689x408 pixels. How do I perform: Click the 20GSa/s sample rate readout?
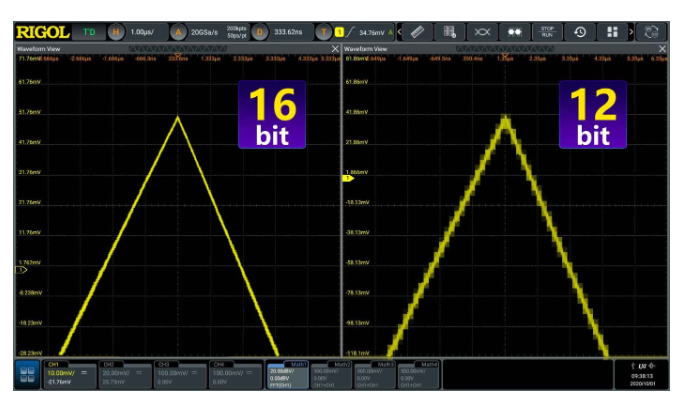tap(204, 32)
